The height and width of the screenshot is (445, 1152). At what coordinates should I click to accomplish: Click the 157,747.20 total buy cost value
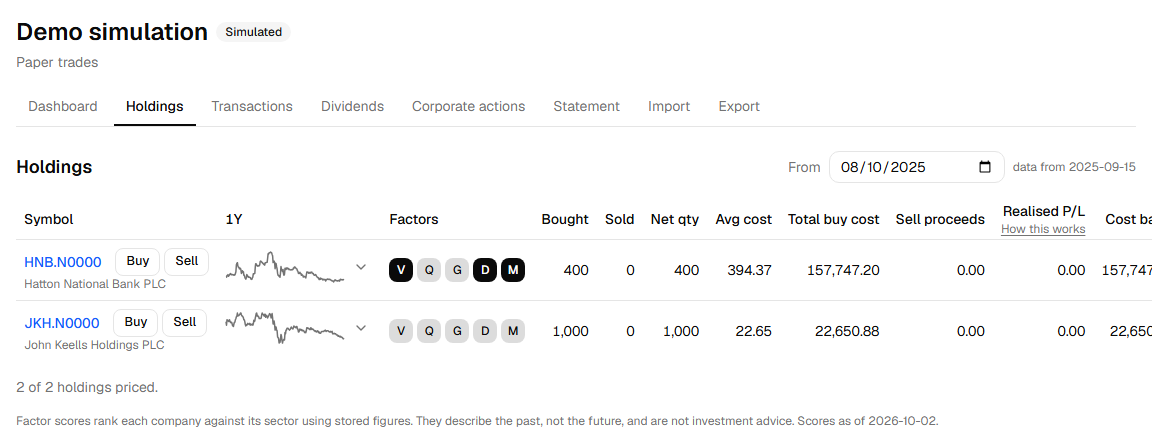coord(843,270)
